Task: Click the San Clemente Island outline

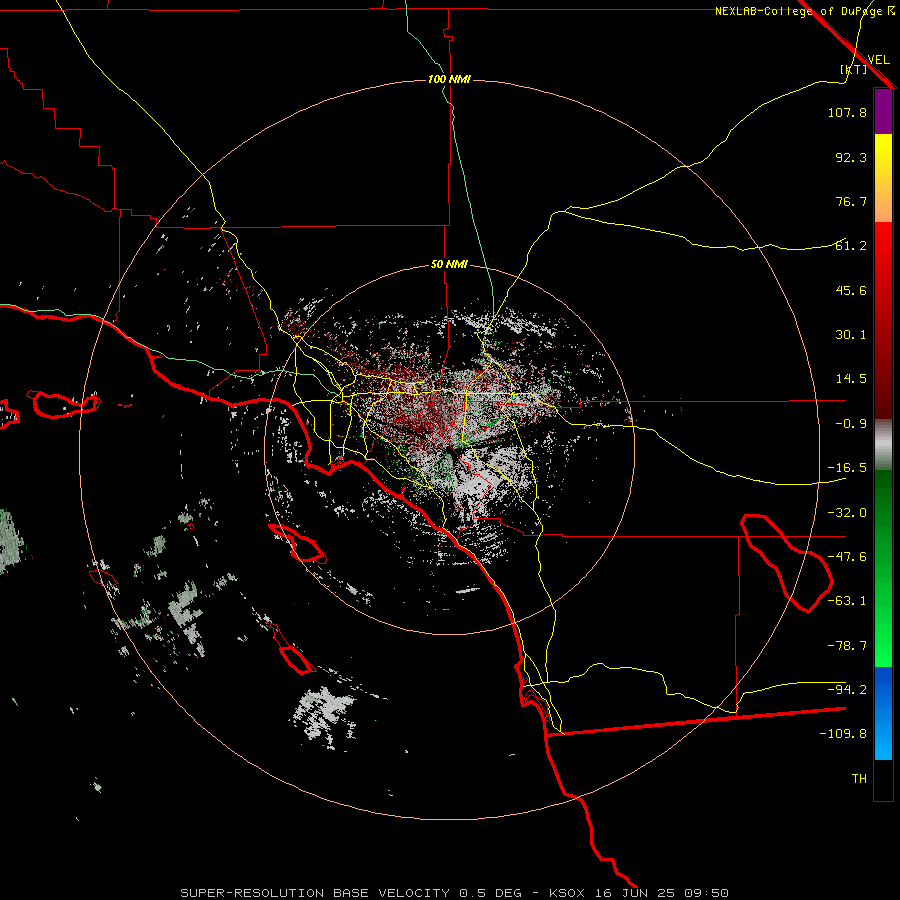Action: 293,650
